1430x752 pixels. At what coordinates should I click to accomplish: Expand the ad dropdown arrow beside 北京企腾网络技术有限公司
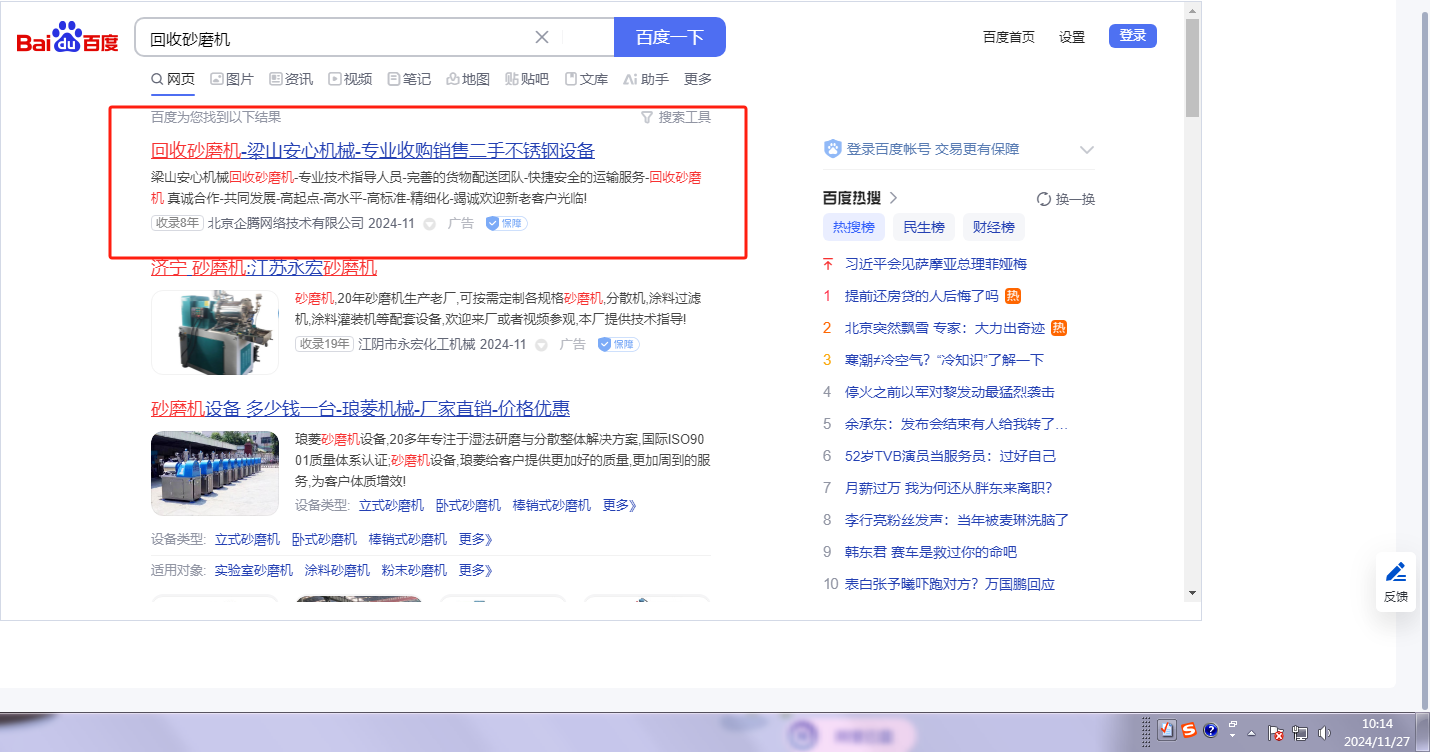pos(430,225)
